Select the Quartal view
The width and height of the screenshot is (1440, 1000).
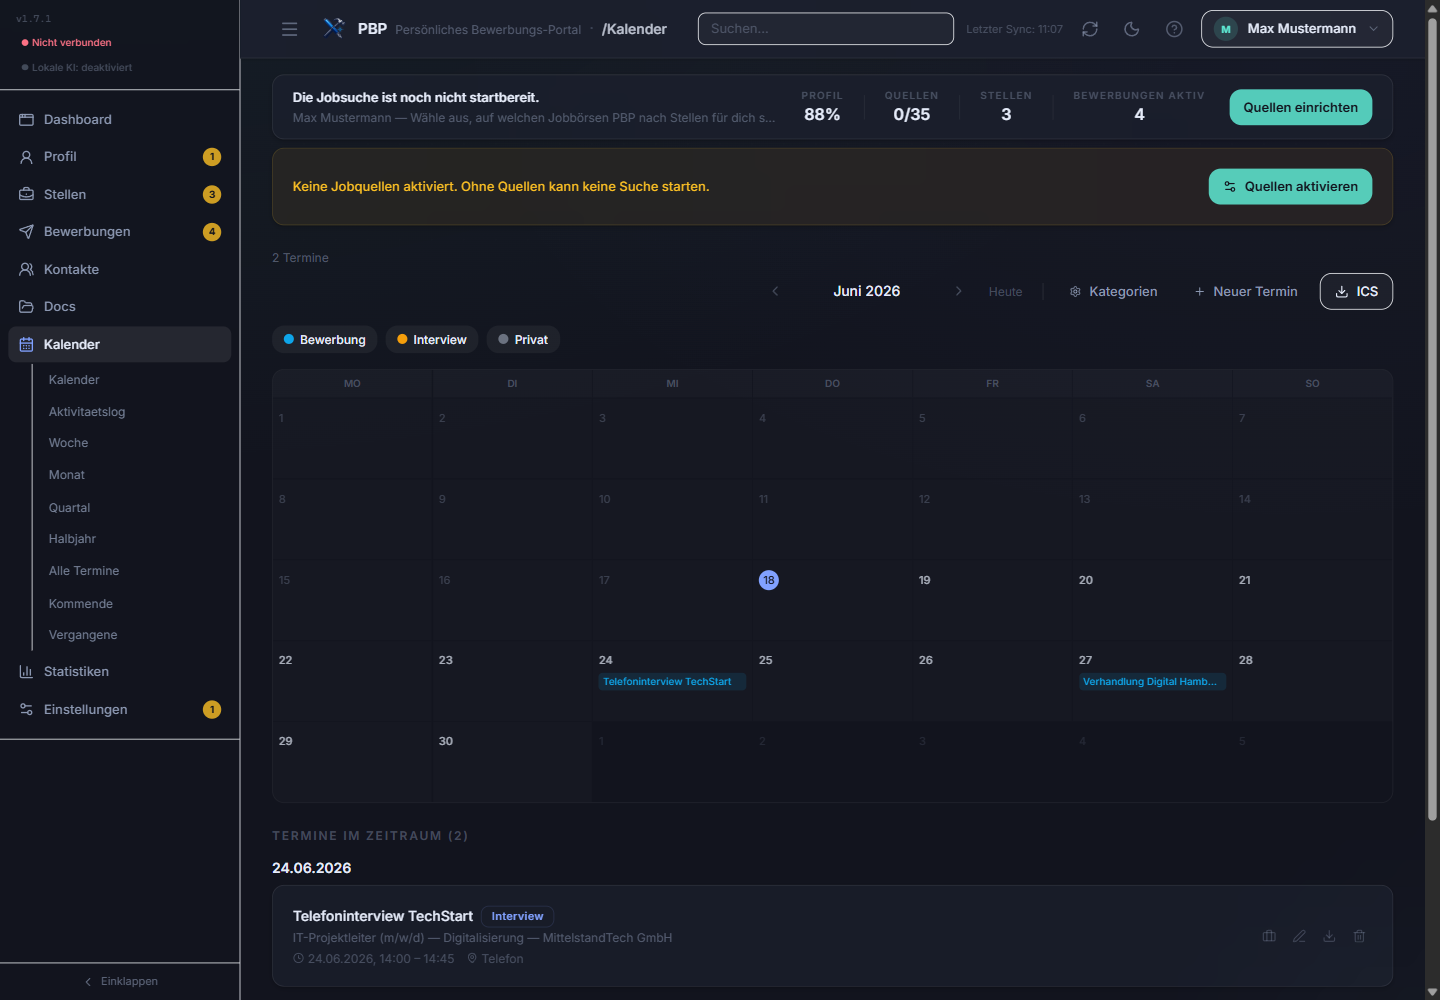tap(69, 508)
